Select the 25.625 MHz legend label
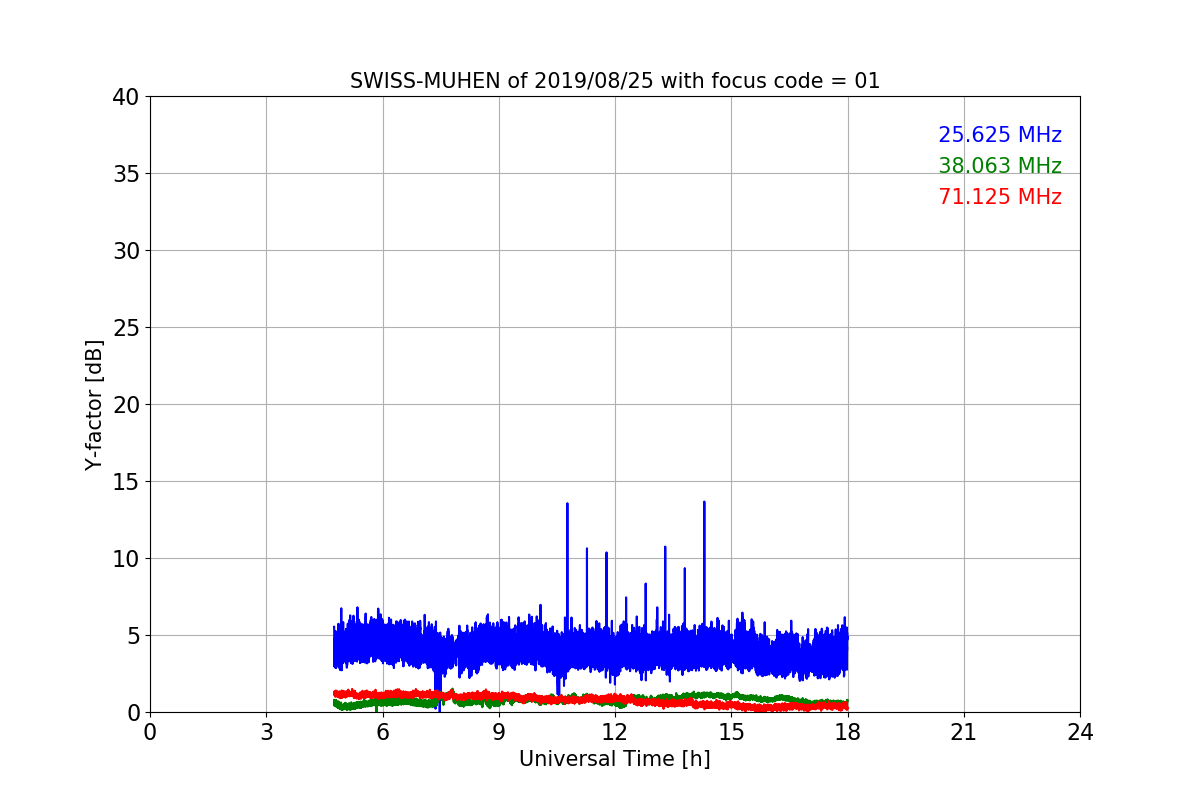The image size is (1200, 800). 999,135
